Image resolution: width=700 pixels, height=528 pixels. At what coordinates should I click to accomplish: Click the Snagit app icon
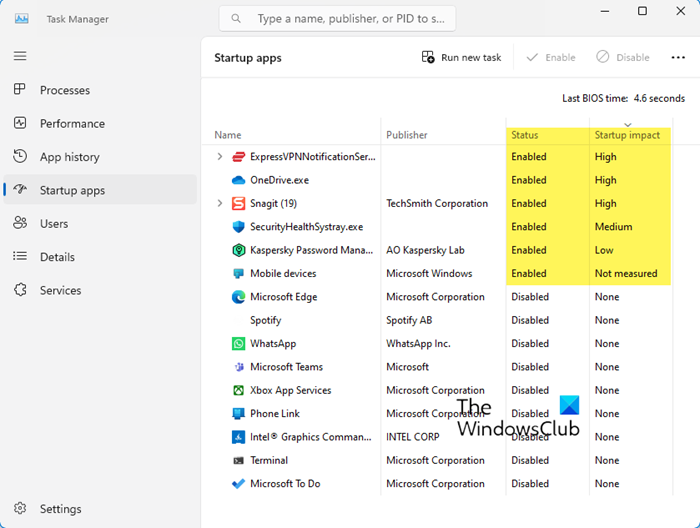(x=238, y=204)
